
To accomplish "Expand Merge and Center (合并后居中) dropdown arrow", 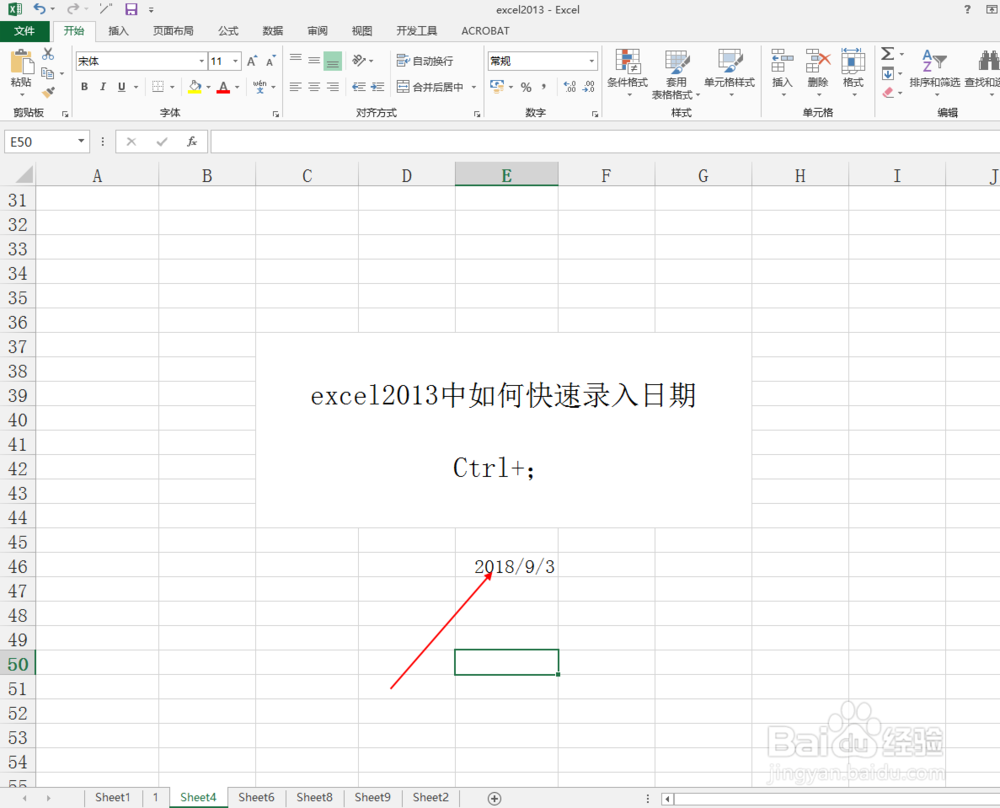I will (x=474, y=87).
